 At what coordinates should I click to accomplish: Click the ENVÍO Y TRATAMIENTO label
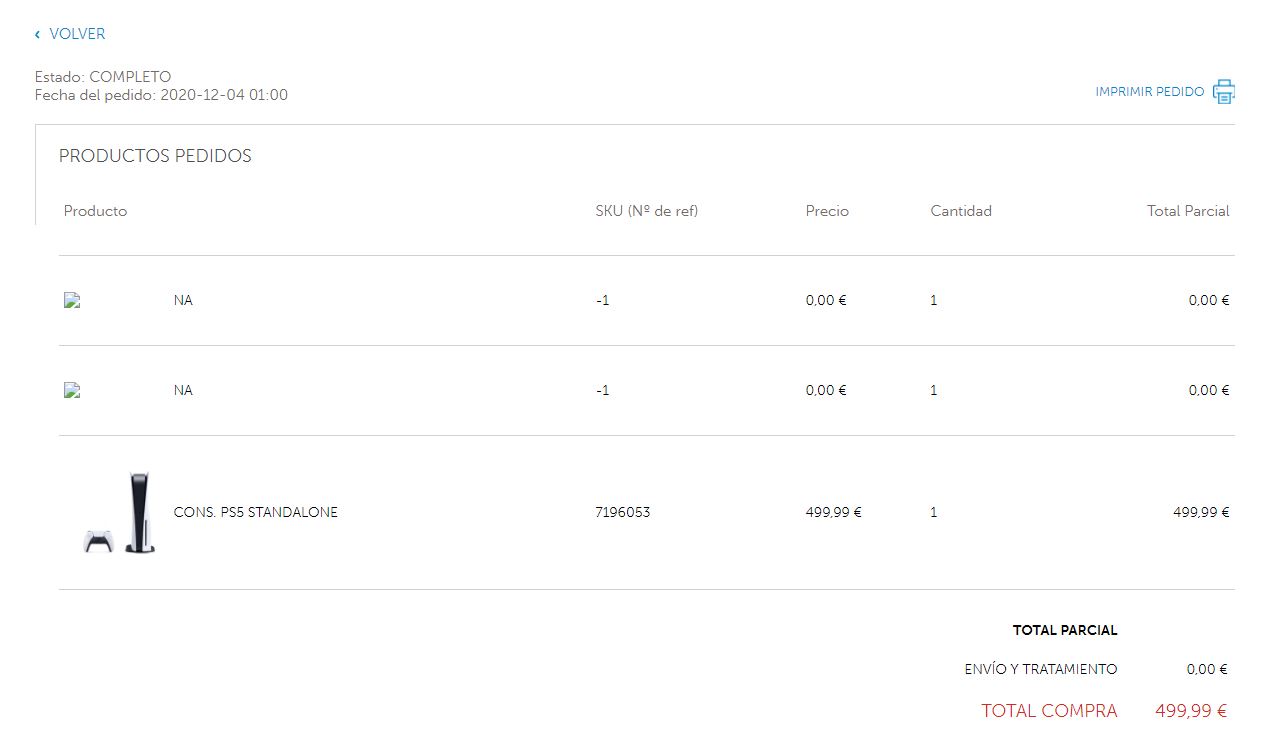click(x=1040, y=669)
